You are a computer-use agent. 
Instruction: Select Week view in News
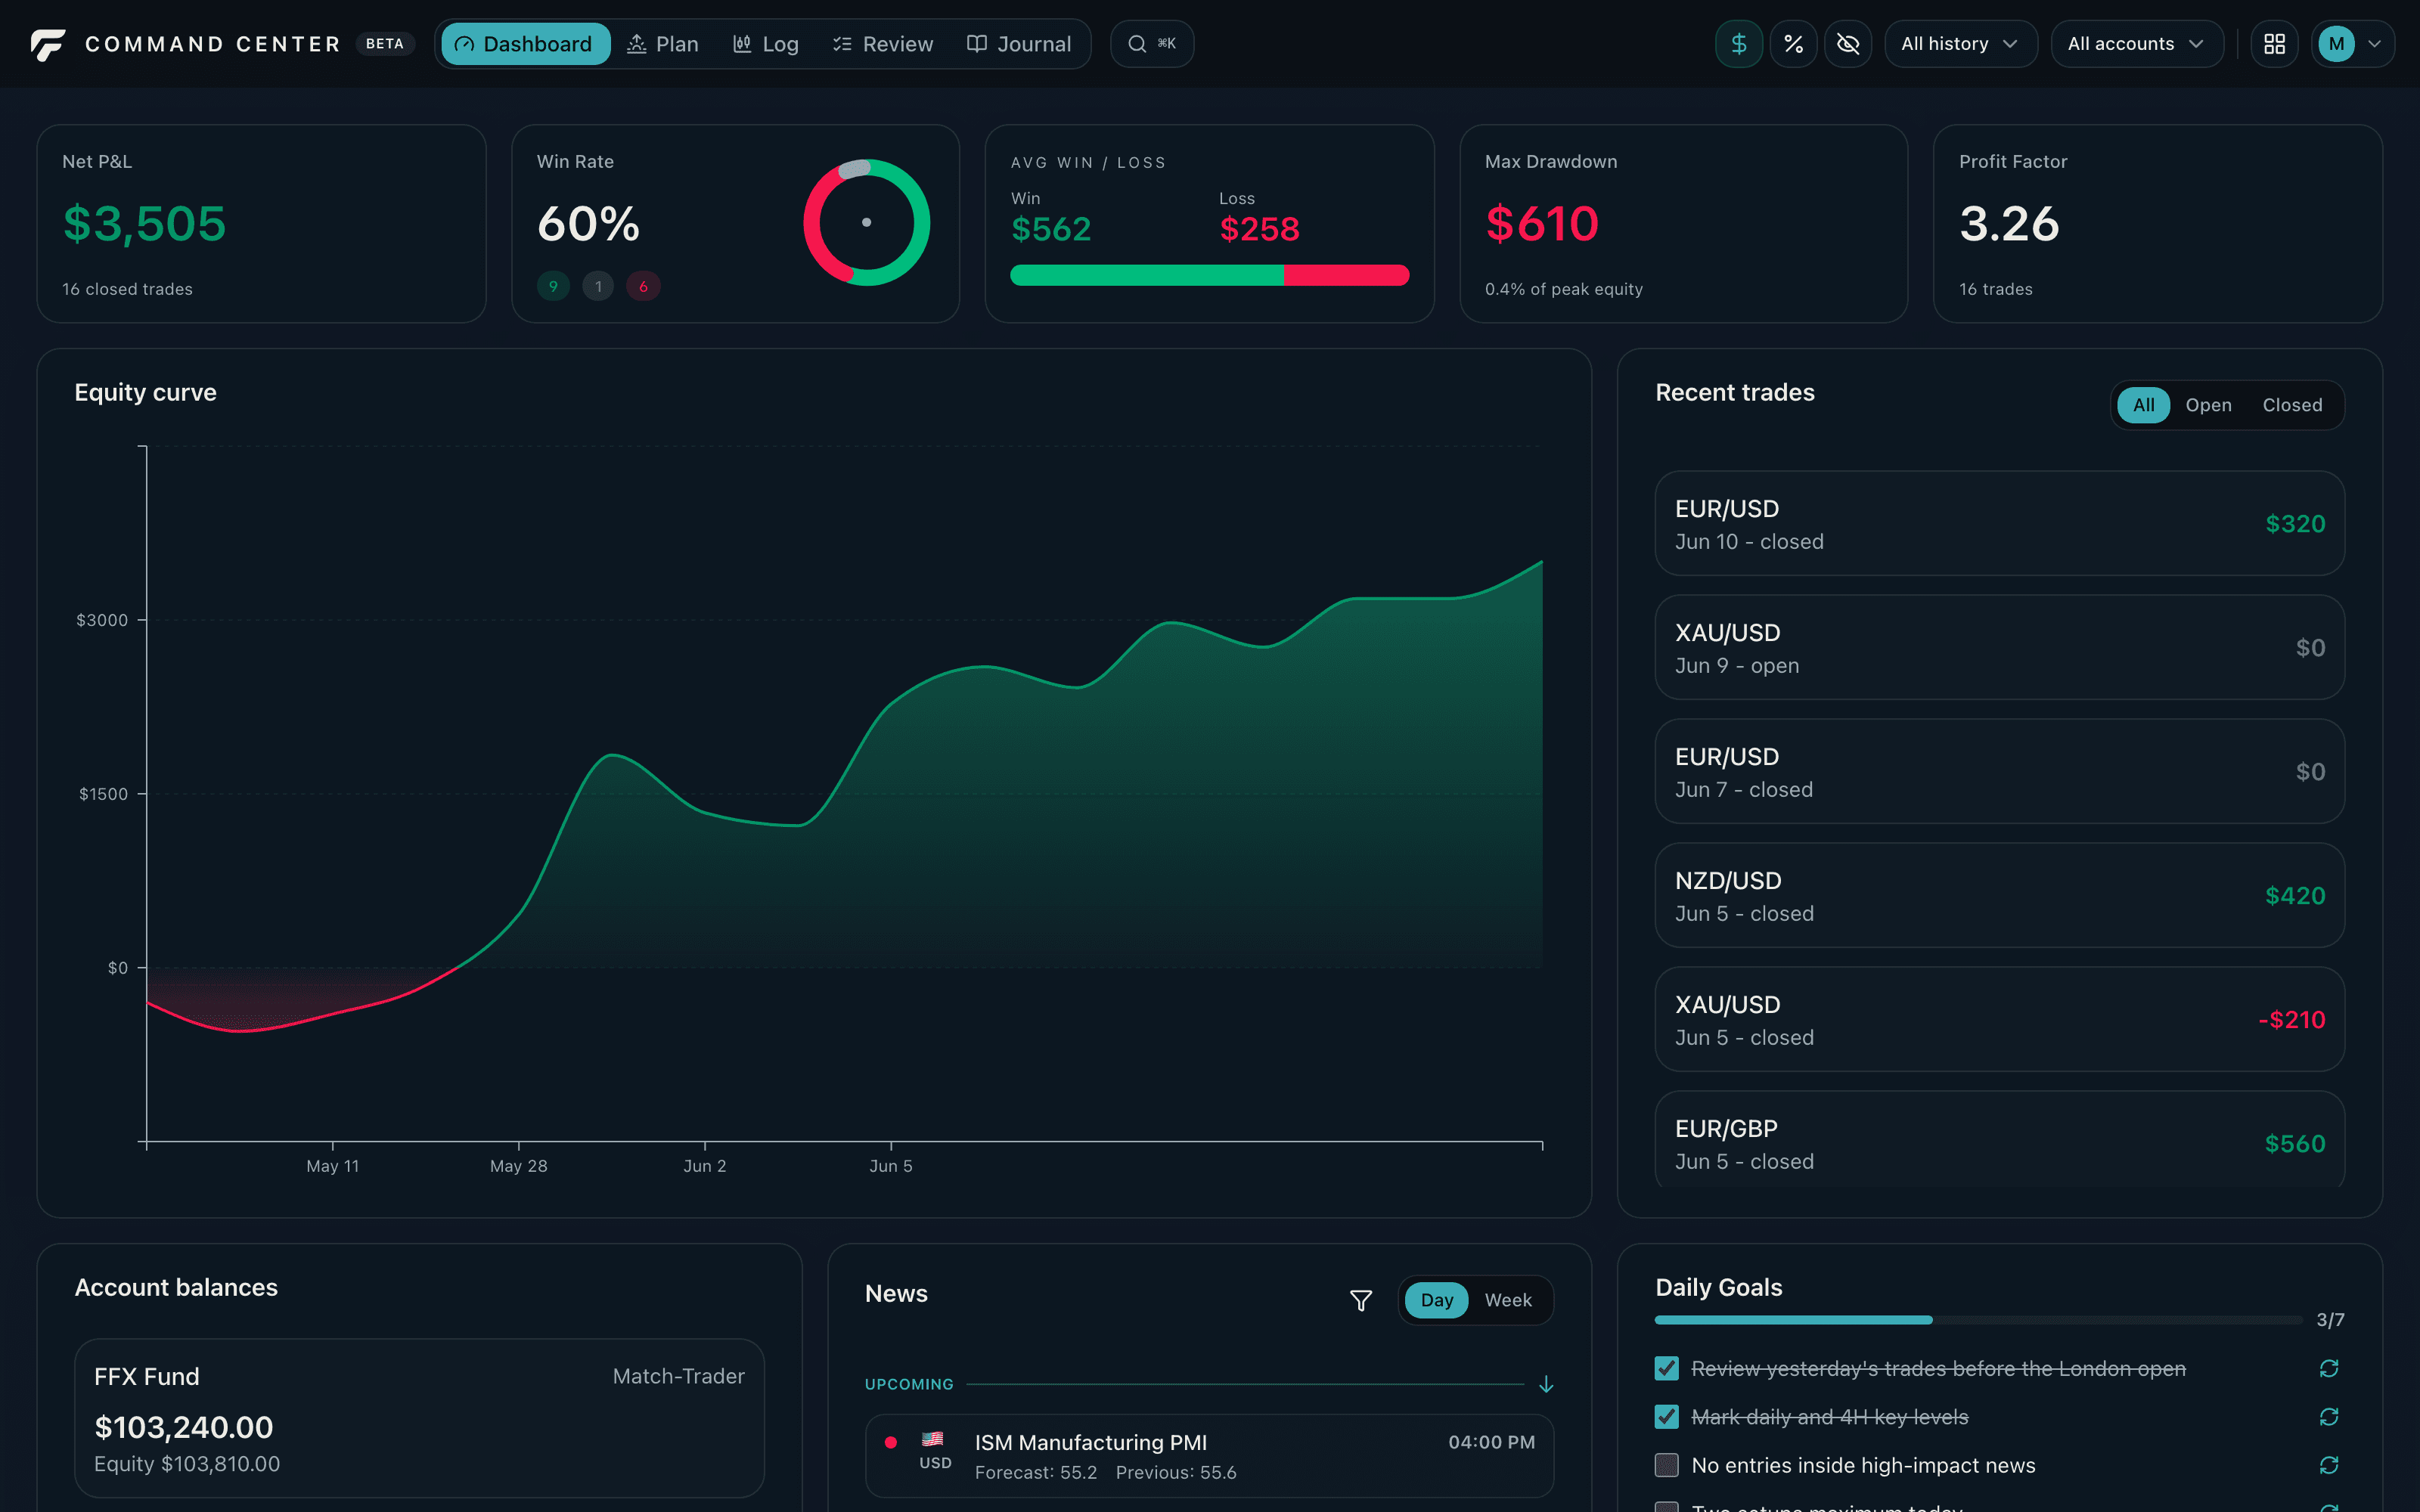tap(1507, 1300)
